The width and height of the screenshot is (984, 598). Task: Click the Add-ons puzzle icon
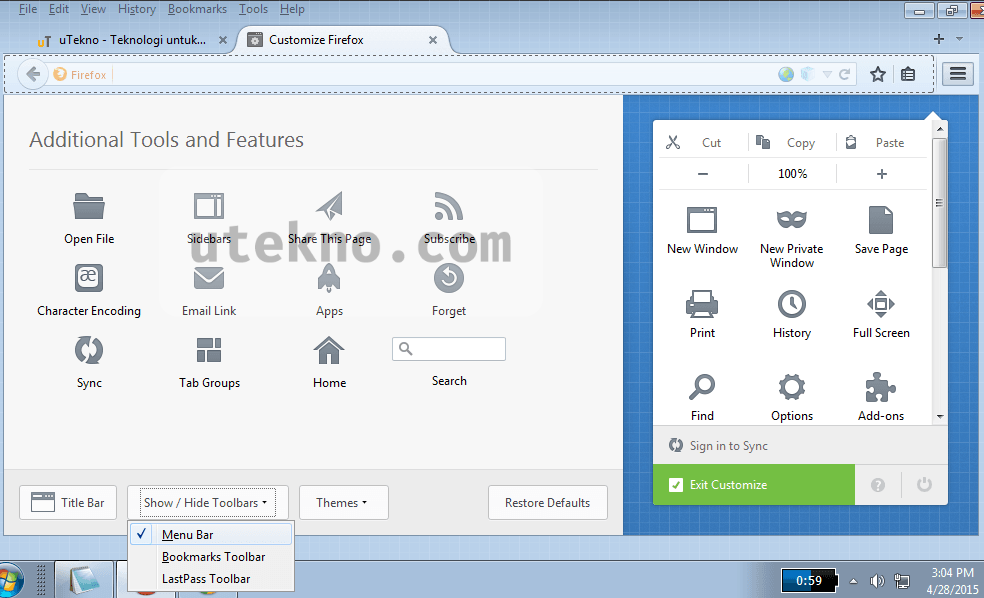(x=880, y=387)
